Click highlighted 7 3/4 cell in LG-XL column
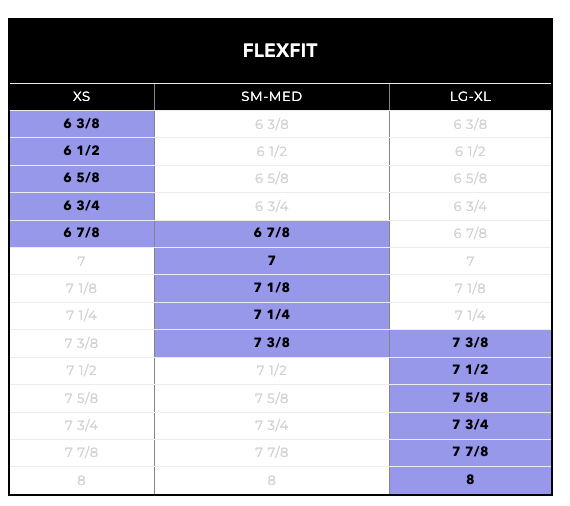 [x=470, y=426]
